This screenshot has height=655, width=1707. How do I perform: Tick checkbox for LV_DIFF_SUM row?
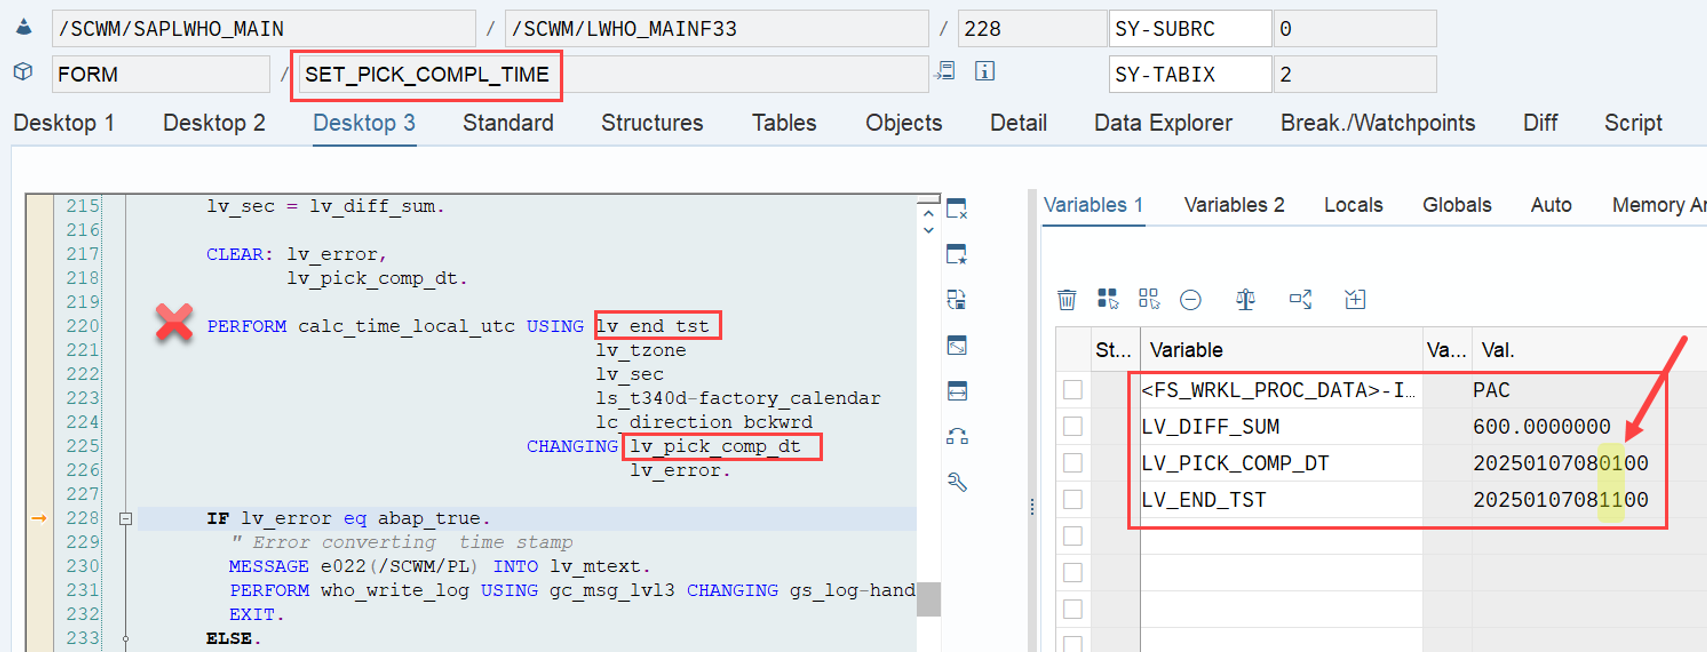tap(1073, 426)
